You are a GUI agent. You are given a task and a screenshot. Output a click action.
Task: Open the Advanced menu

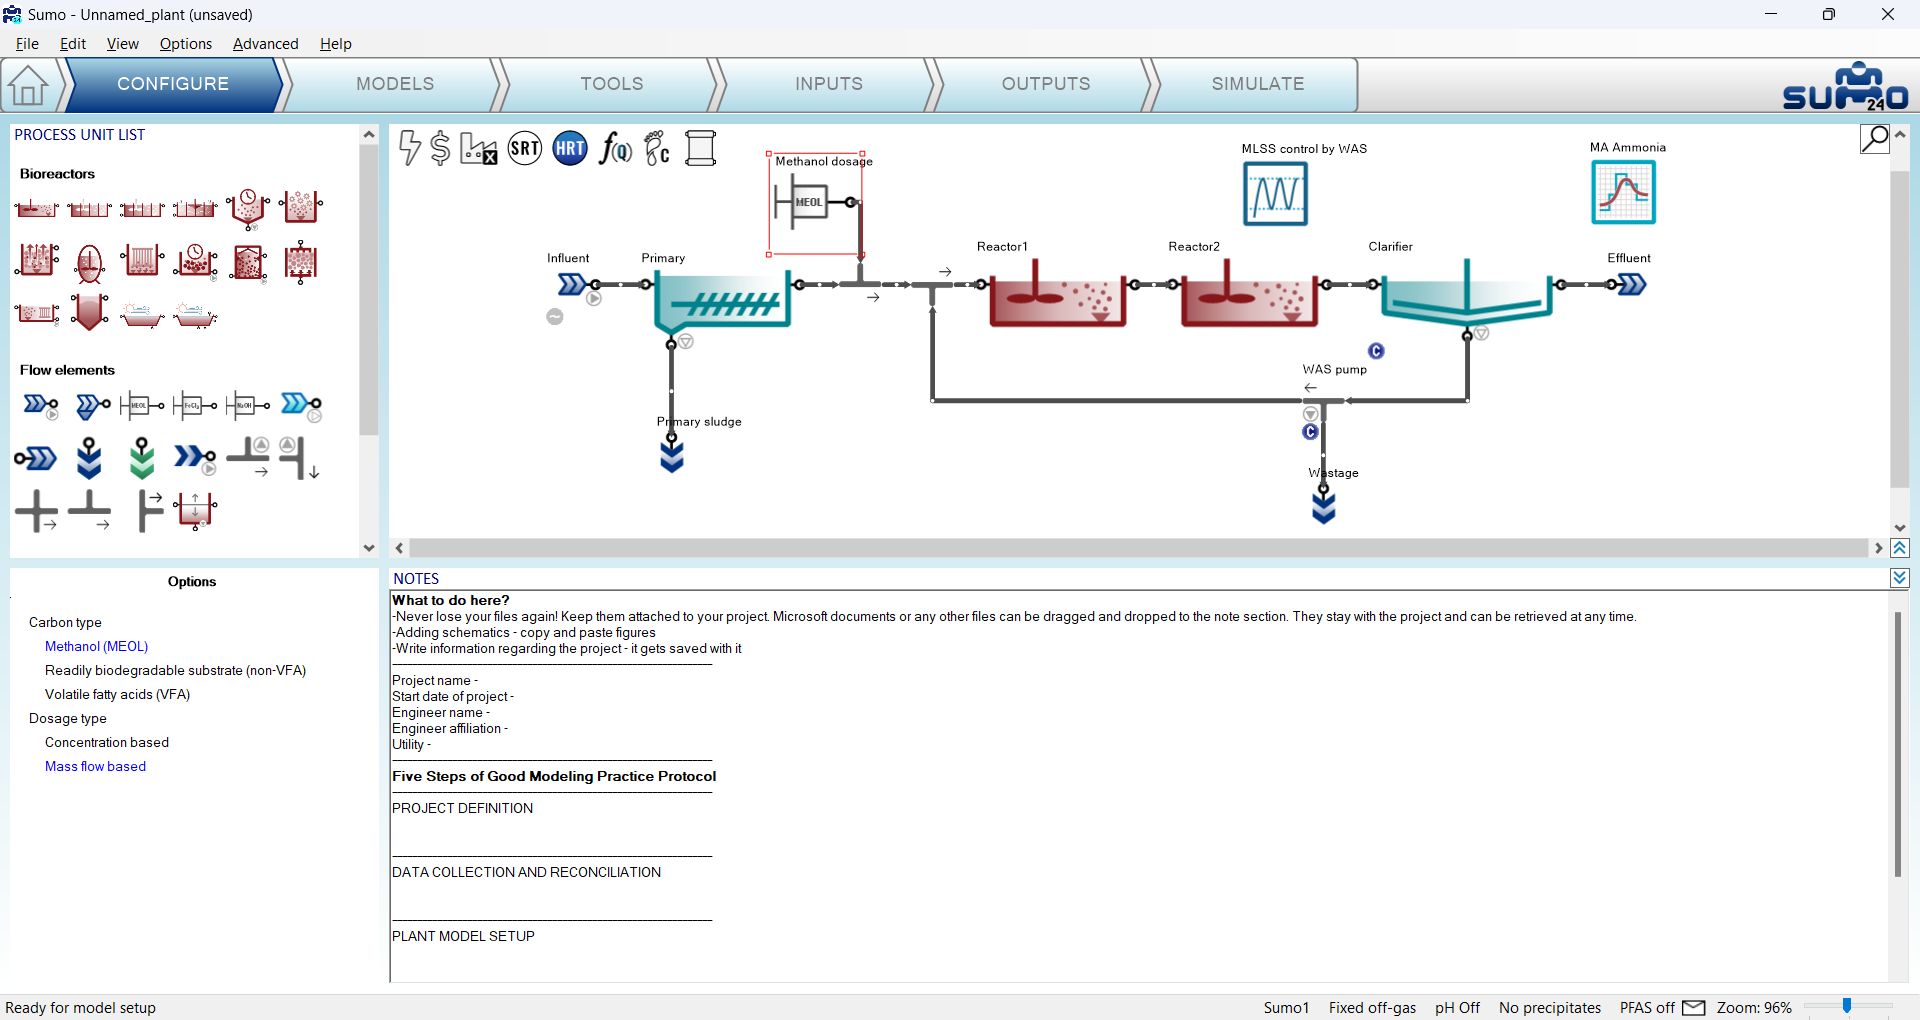tap(265, 44)
